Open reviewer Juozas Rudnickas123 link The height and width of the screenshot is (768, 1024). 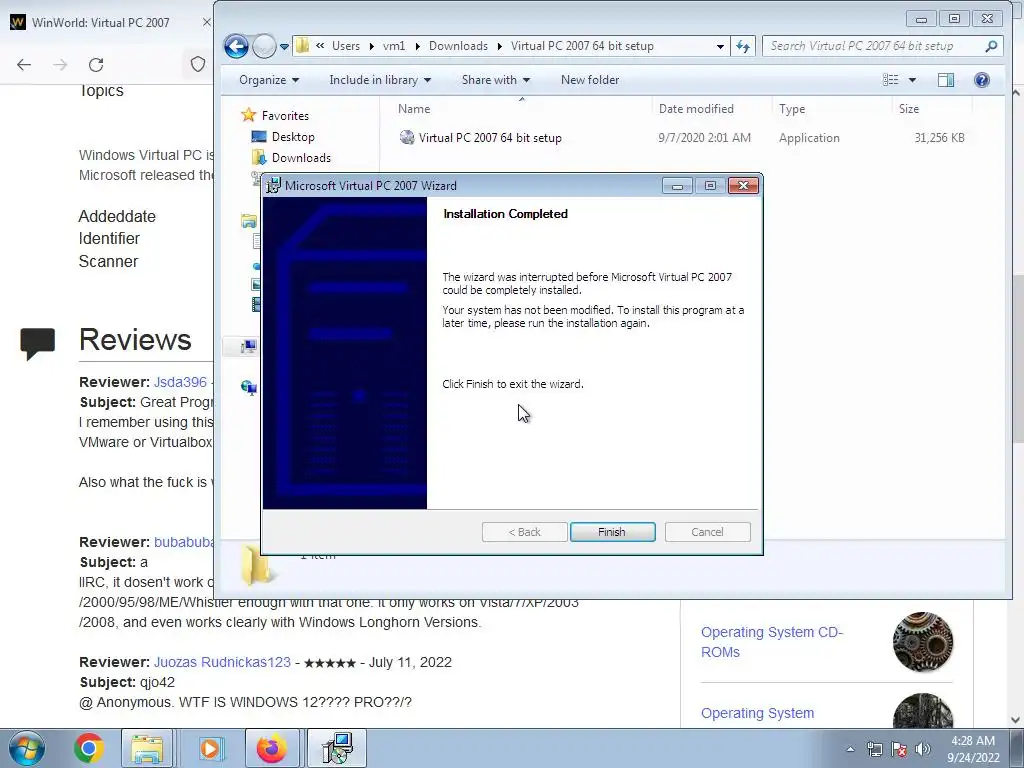click(222, 662)
